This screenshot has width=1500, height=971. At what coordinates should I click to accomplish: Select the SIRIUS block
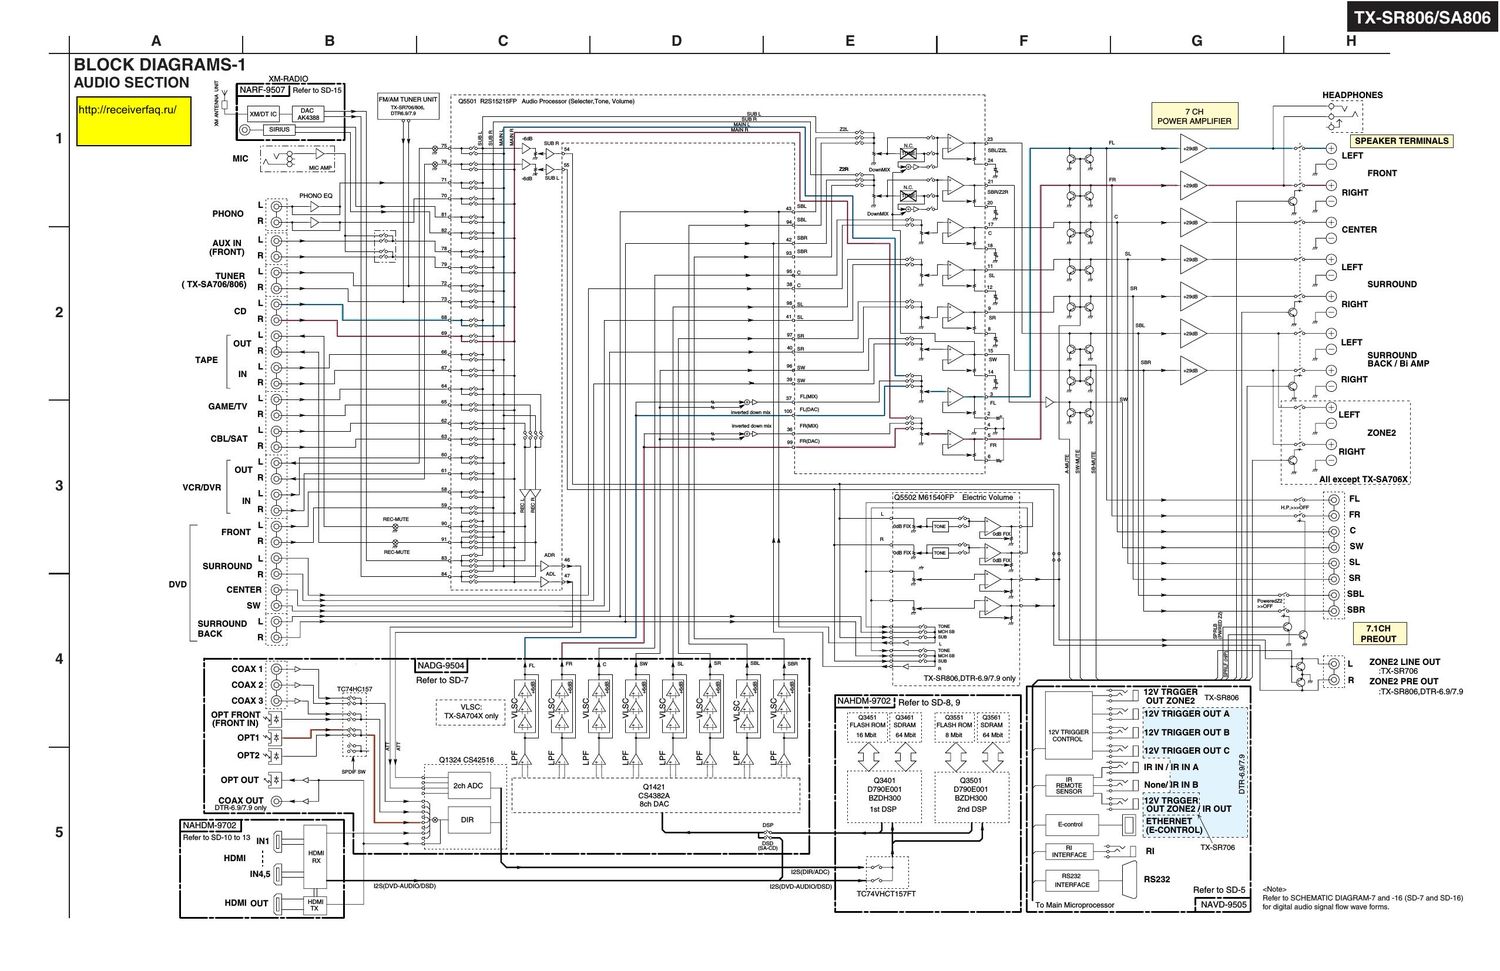tap(279, 130)
